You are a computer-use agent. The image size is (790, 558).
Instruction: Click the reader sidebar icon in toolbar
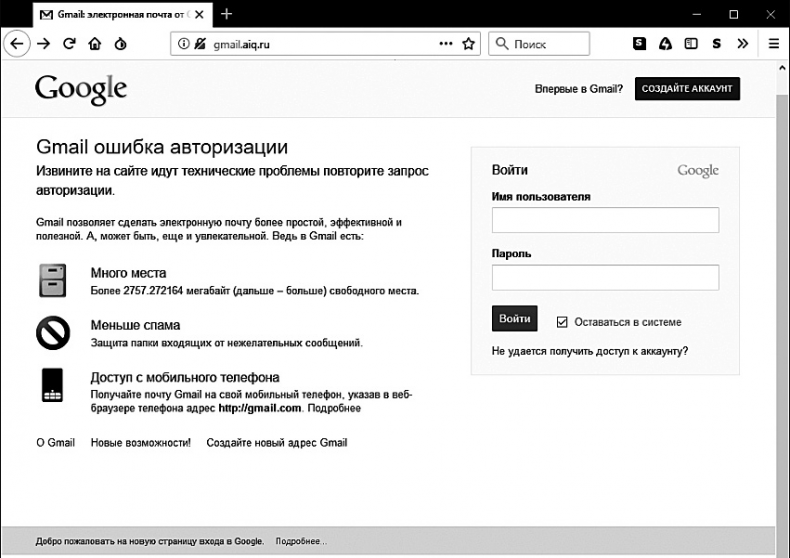691,44
